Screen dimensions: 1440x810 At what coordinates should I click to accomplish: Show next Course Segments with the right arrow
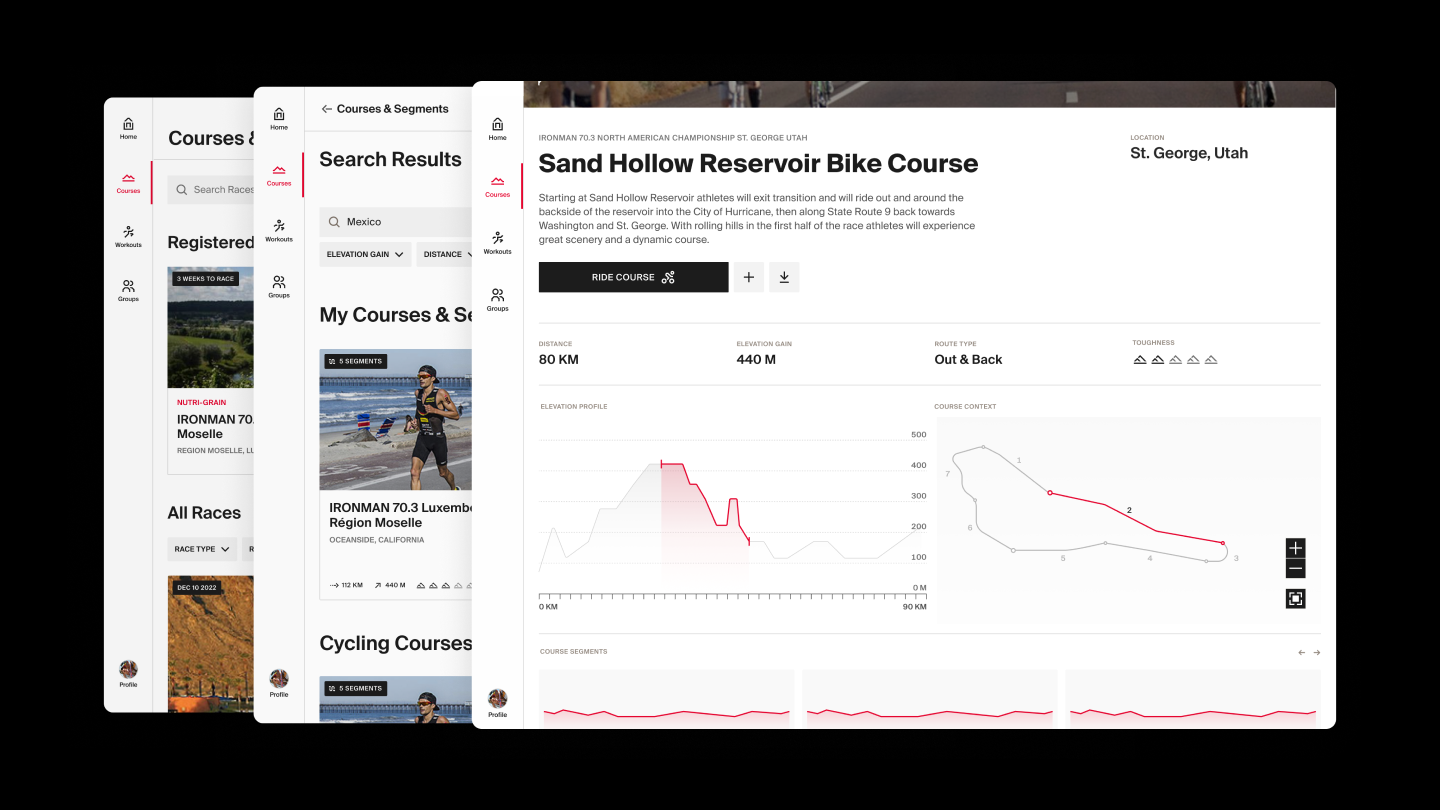pos(1316,652)
